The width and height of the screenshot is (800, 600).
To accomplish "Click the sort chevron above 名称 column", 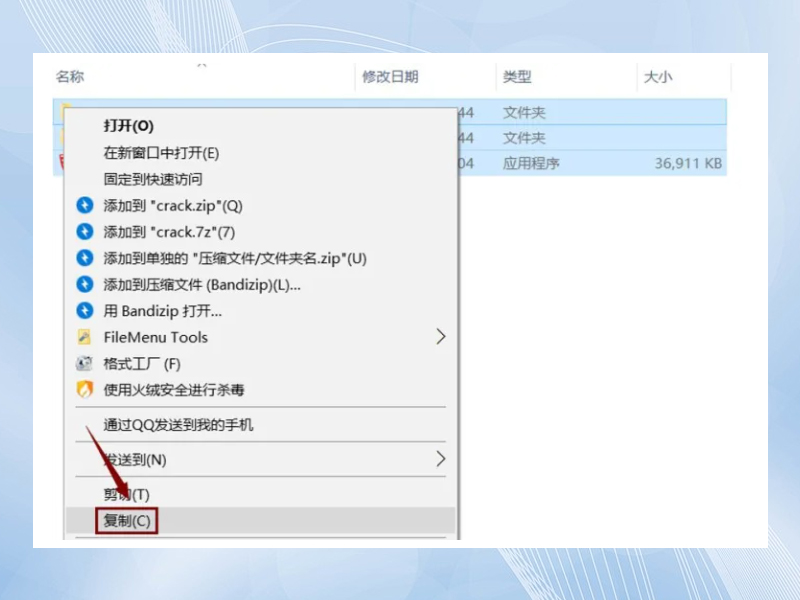I will click(x=201, y=65).
